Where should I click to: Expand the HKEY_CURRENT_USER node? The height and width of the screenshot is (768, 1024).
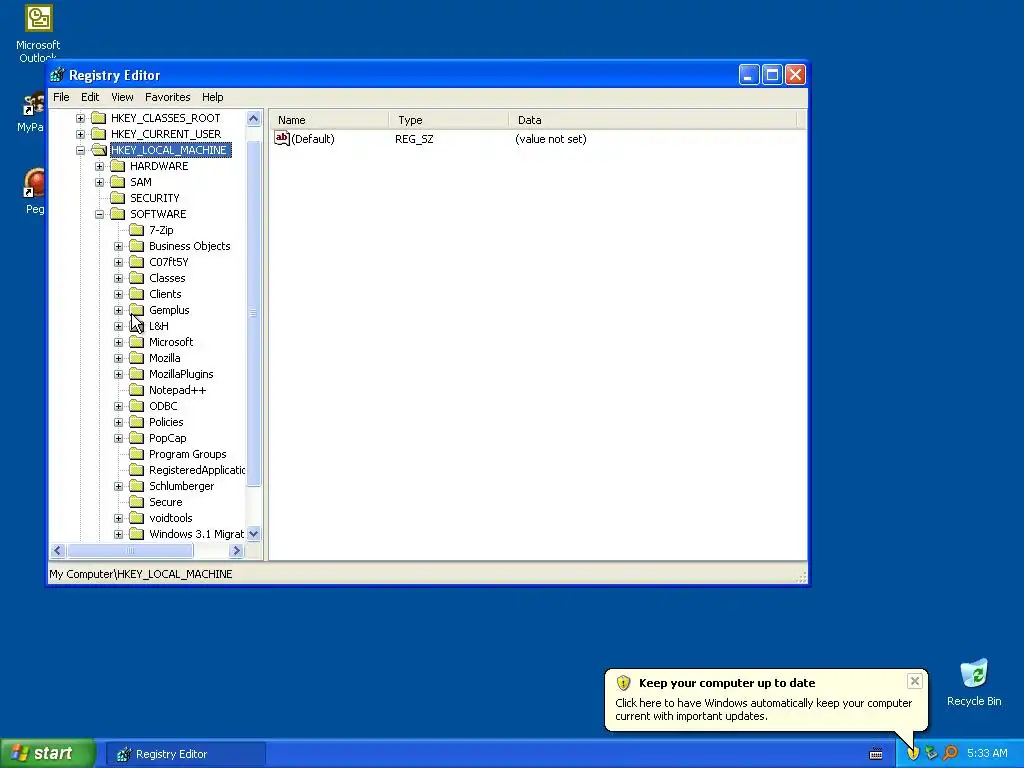(x=80, y=134)
